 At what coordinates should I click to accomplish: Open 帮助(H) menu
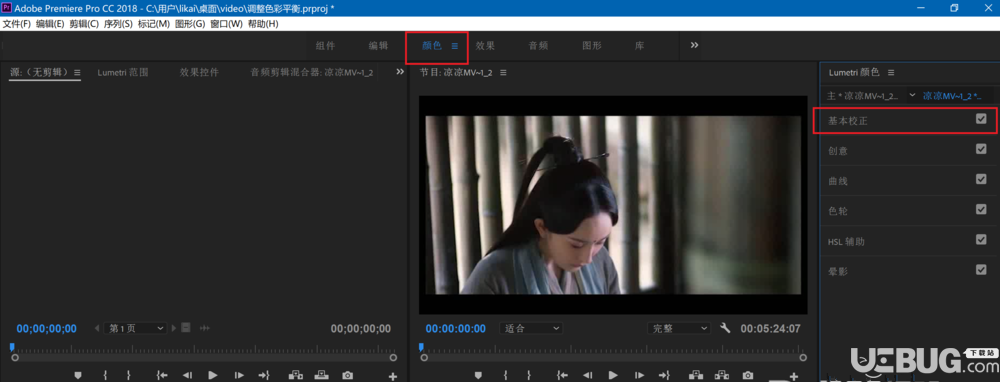coord(263,24)
